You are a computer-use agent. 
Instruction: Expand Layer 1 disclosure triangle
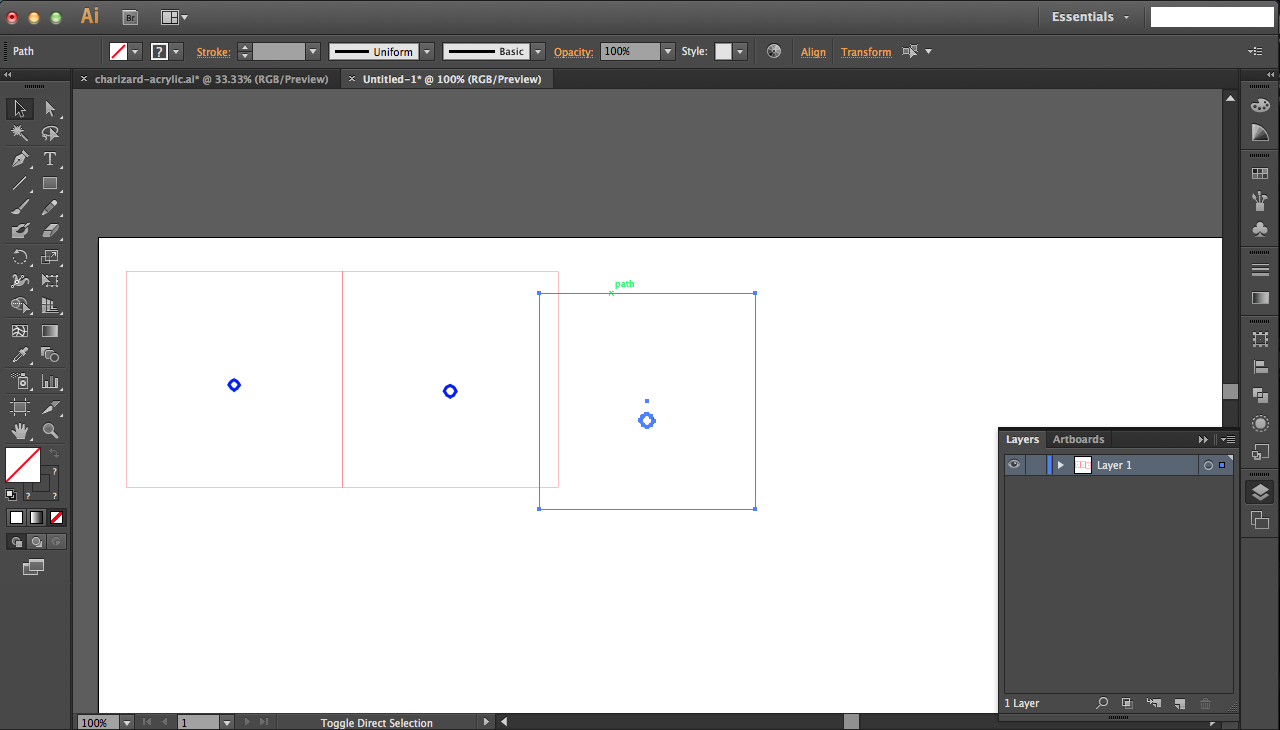pyautogui.click(x=1060, y=465)
